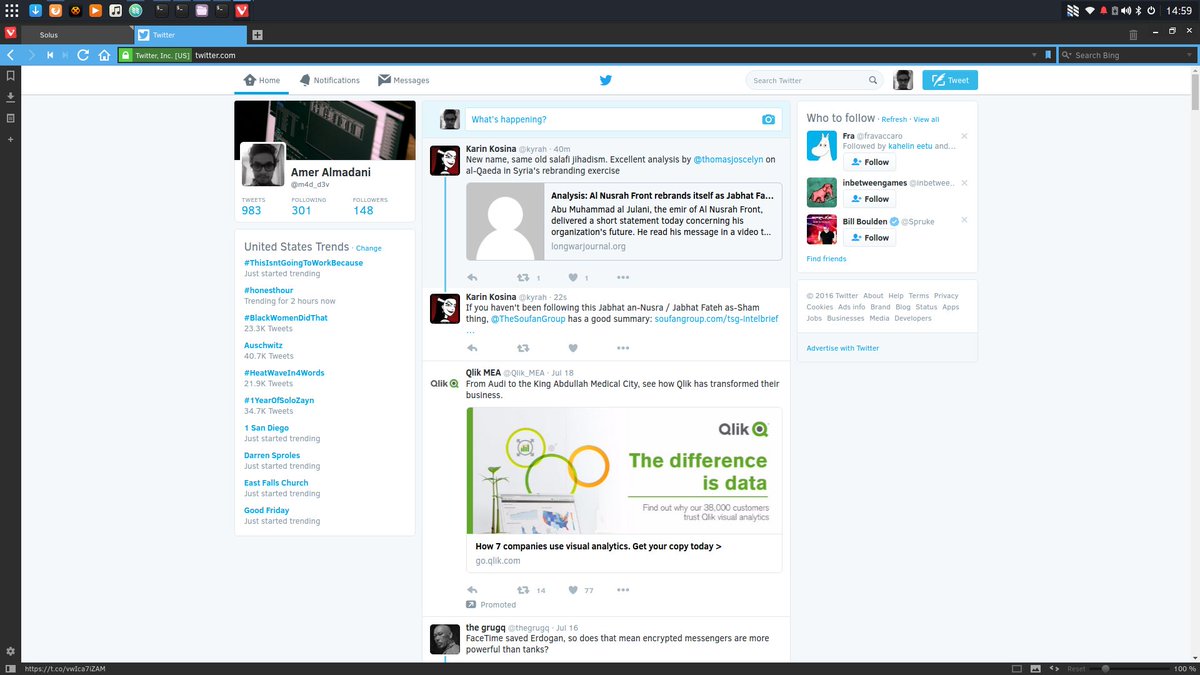Refresh Who to follow suggestions
1200x675 pixels.
pos(894,120)
